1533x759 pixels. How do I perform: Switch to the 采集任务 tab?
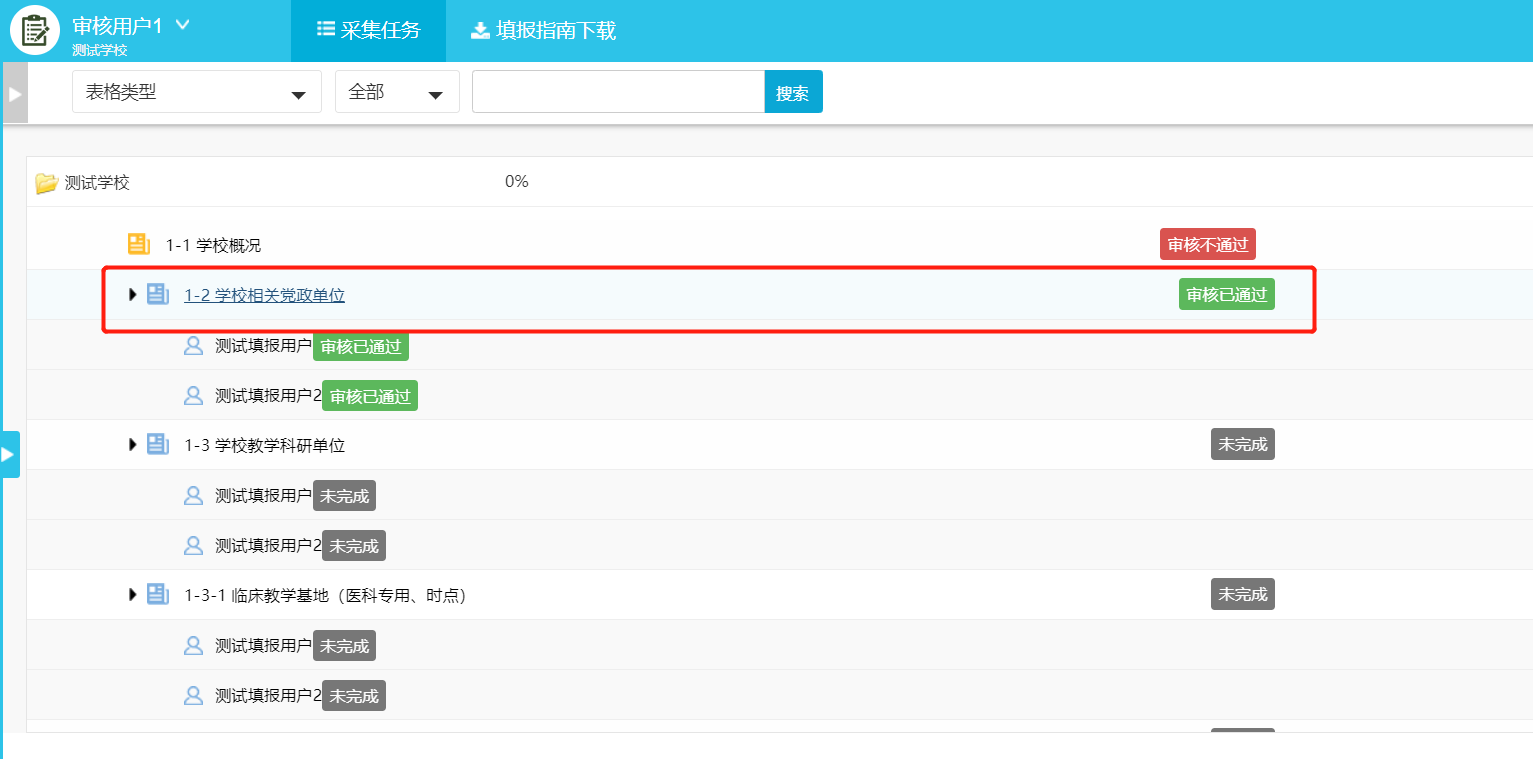pyautogui.click(x=368, y=30)
